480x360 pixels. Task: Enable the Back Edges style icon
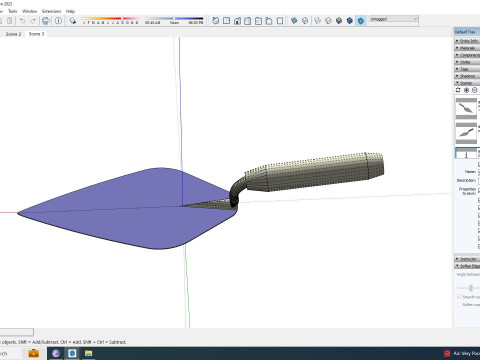click(305, 21)
